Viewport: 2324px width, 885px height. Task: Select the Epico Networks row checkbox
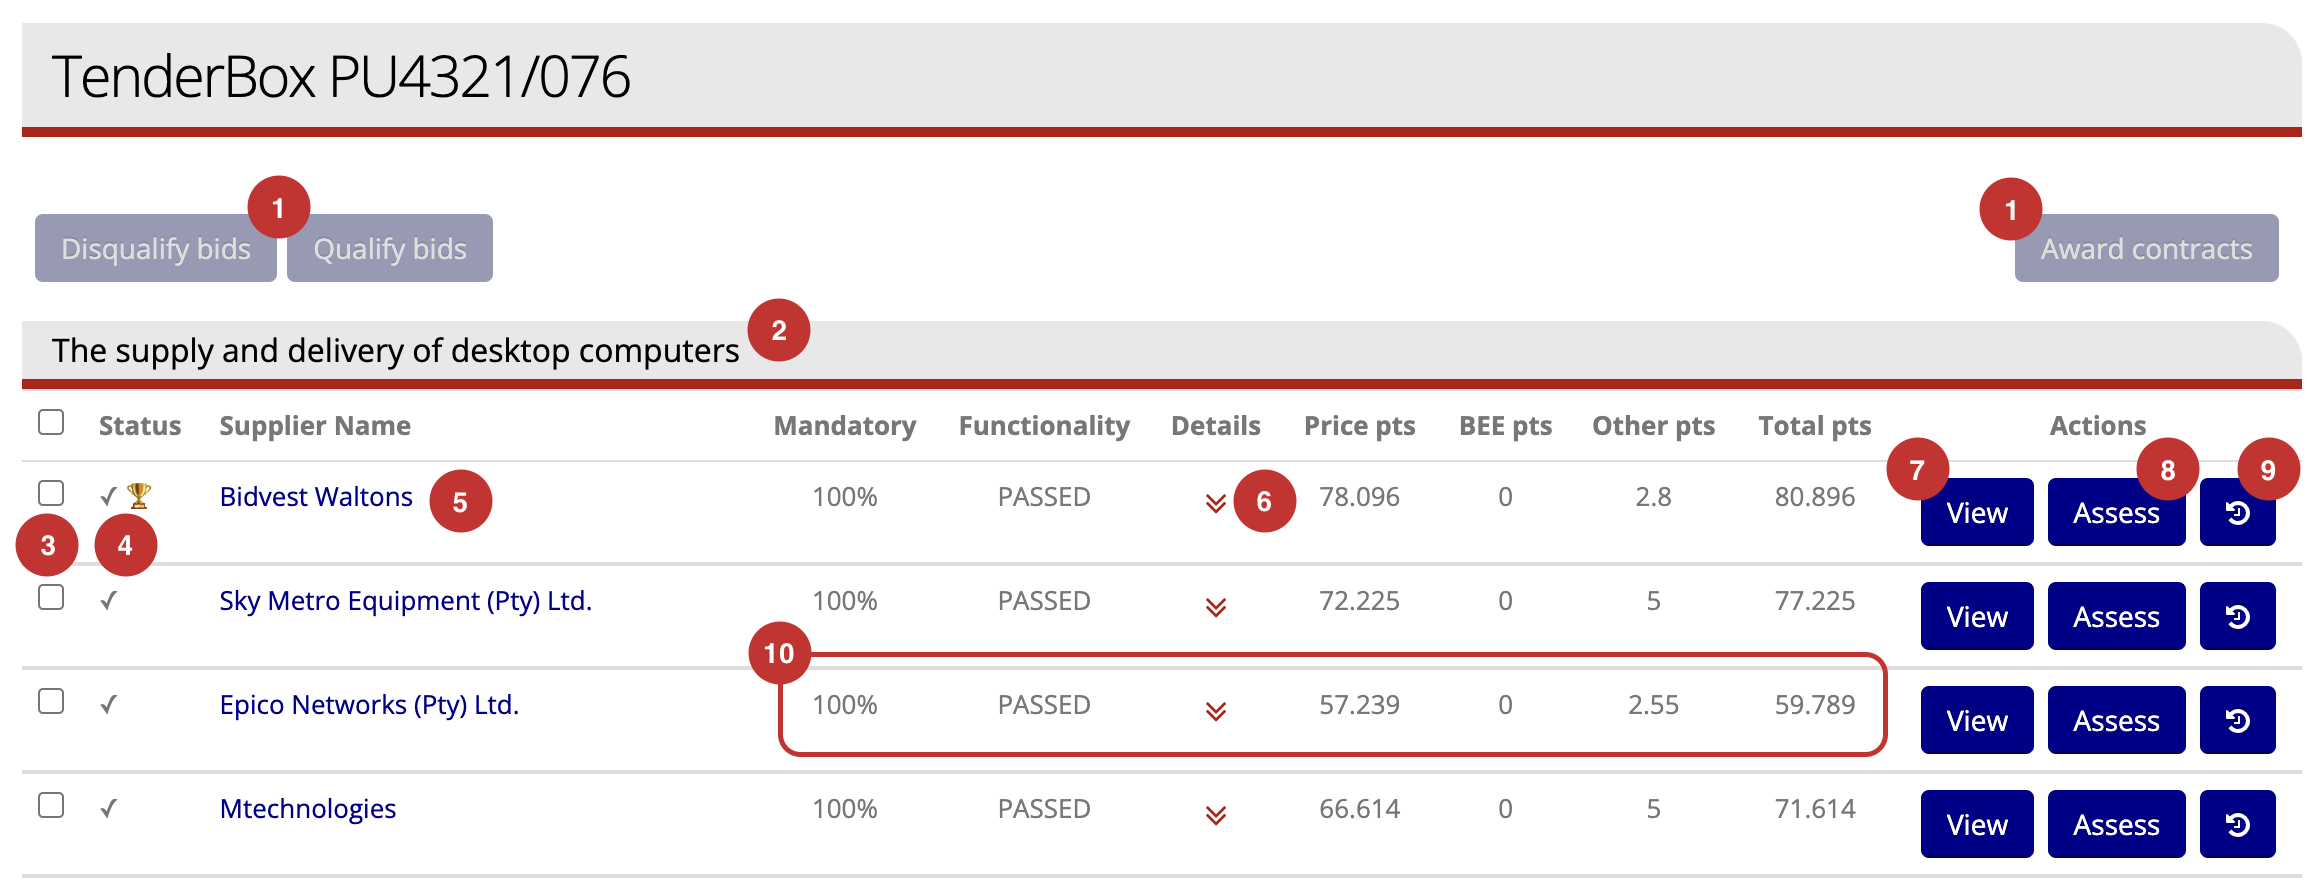pyautogui.click(x=51, y=701)
